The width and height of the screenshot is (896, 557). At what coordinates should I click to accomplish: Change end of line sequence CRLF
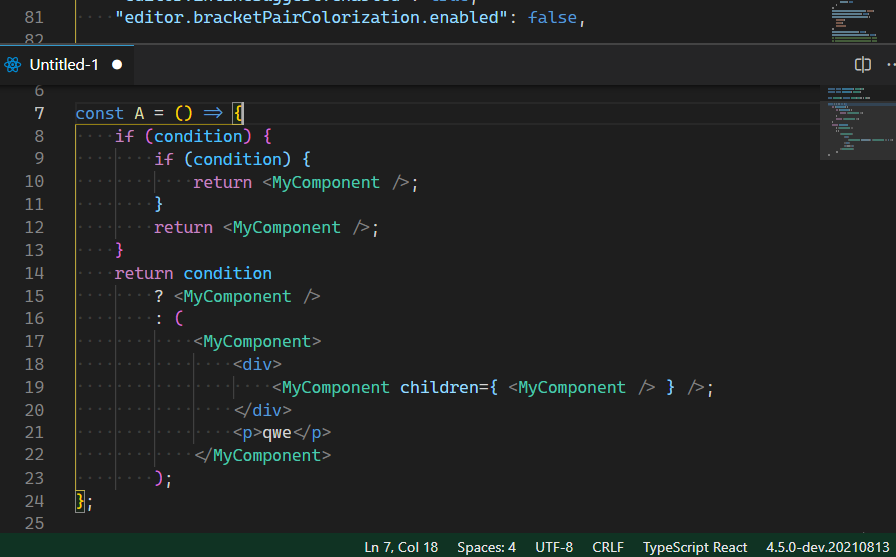tap(607, 547)
